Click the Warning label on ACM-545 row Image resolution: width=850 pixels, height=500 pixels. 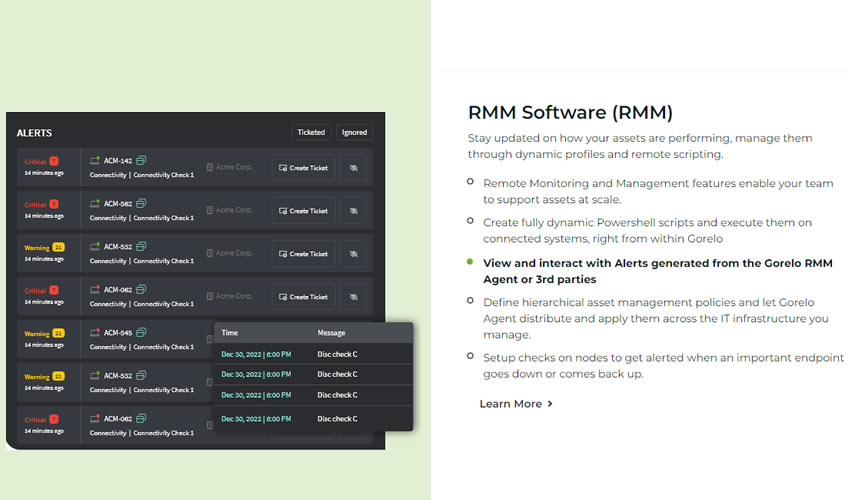click(37, 334)
